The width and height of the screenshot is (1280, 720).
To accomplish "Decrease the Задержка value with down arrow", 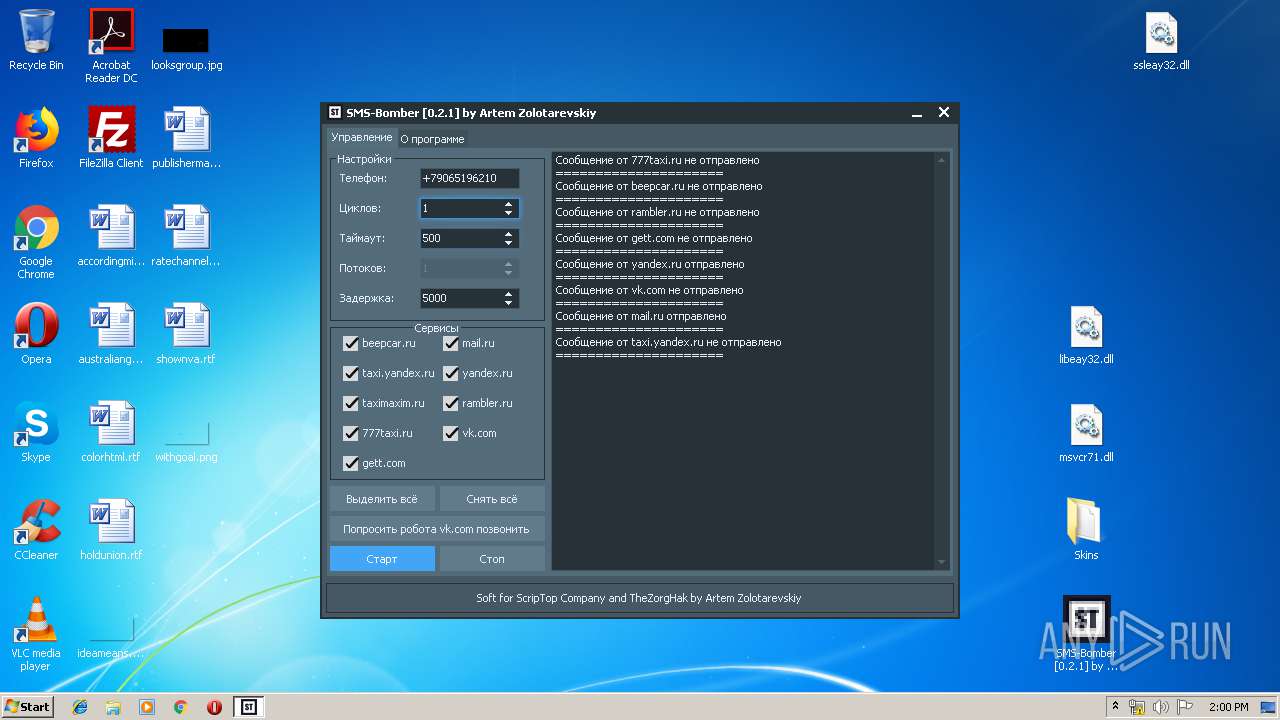I will point(509,303).
